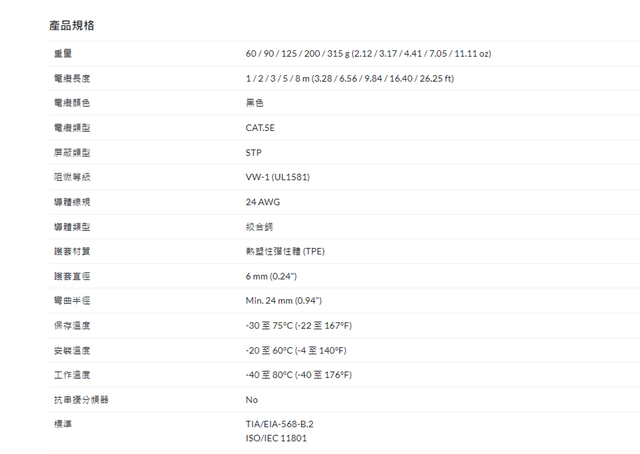Select the 6 mm (0.24") diameter value

pyautogui.click(x=272, y=276)
